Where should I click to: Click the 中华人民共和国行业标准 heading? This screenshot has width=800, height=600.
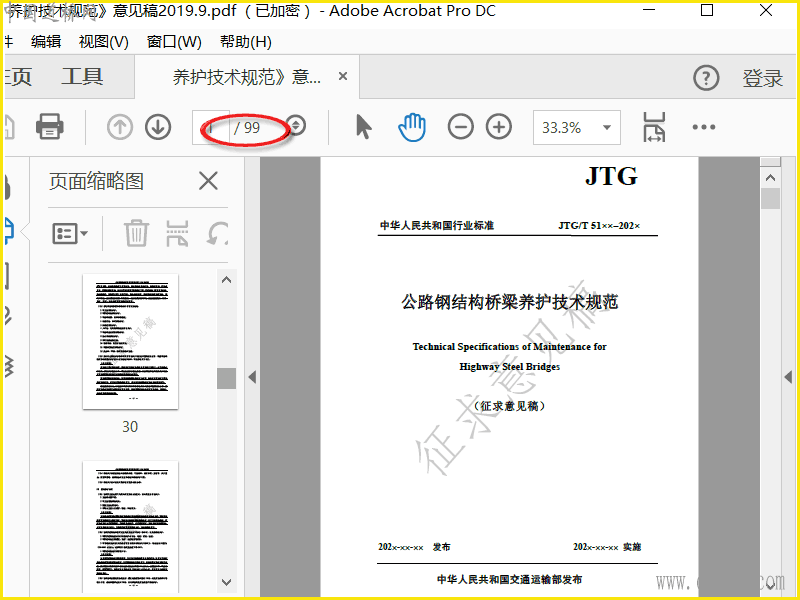(437, 226)
